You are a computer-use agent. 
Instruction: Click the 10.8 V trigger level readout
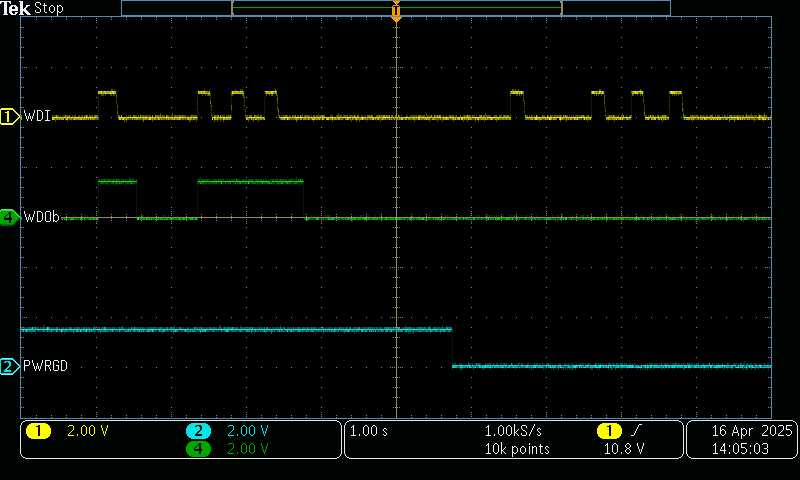point(624,449)
